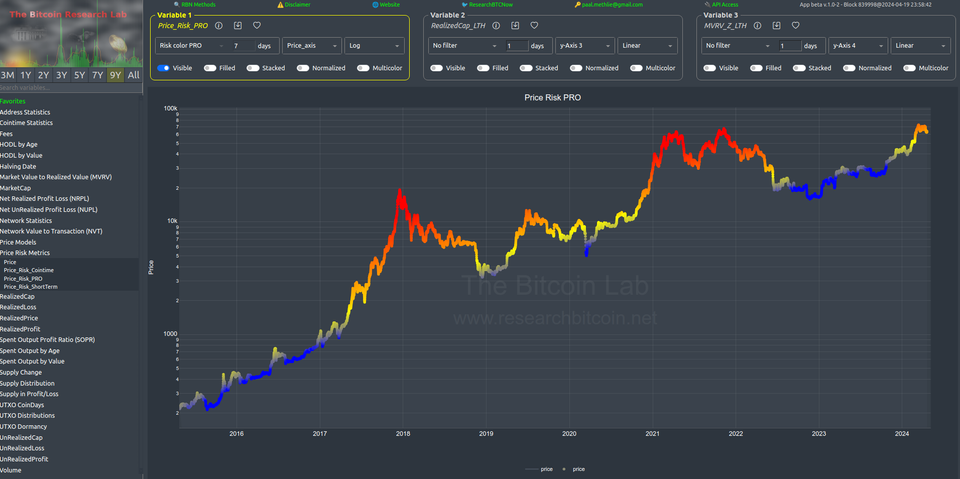Open y-Axis 4 dropdown in Variable 3

coord(858,45)
